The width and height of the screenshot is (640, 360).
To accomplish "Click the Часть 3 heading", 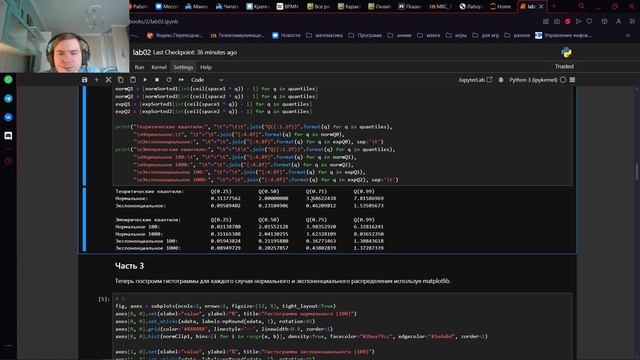I will click(x=129, y=266).
